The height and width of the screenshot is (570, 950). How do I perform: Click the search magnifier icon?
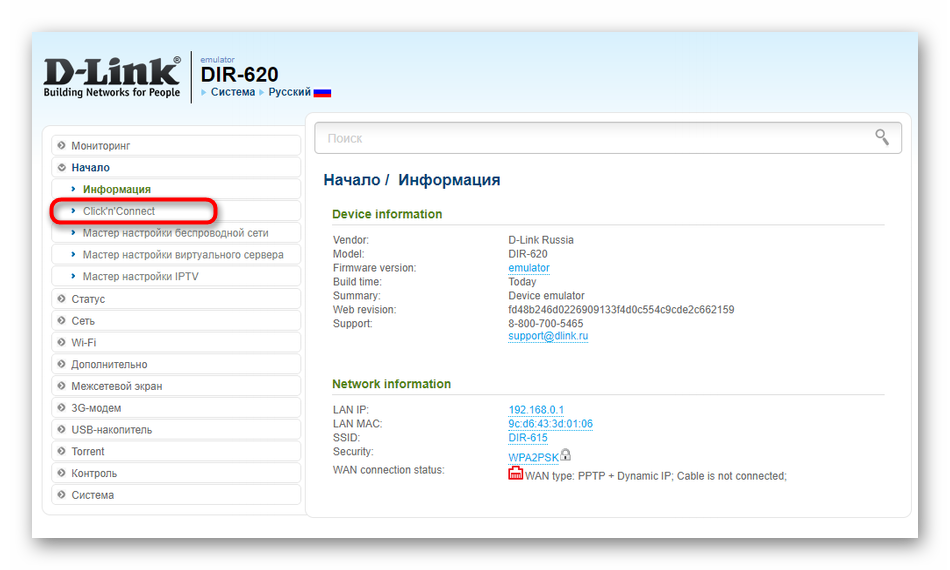[x=881, y=138]
